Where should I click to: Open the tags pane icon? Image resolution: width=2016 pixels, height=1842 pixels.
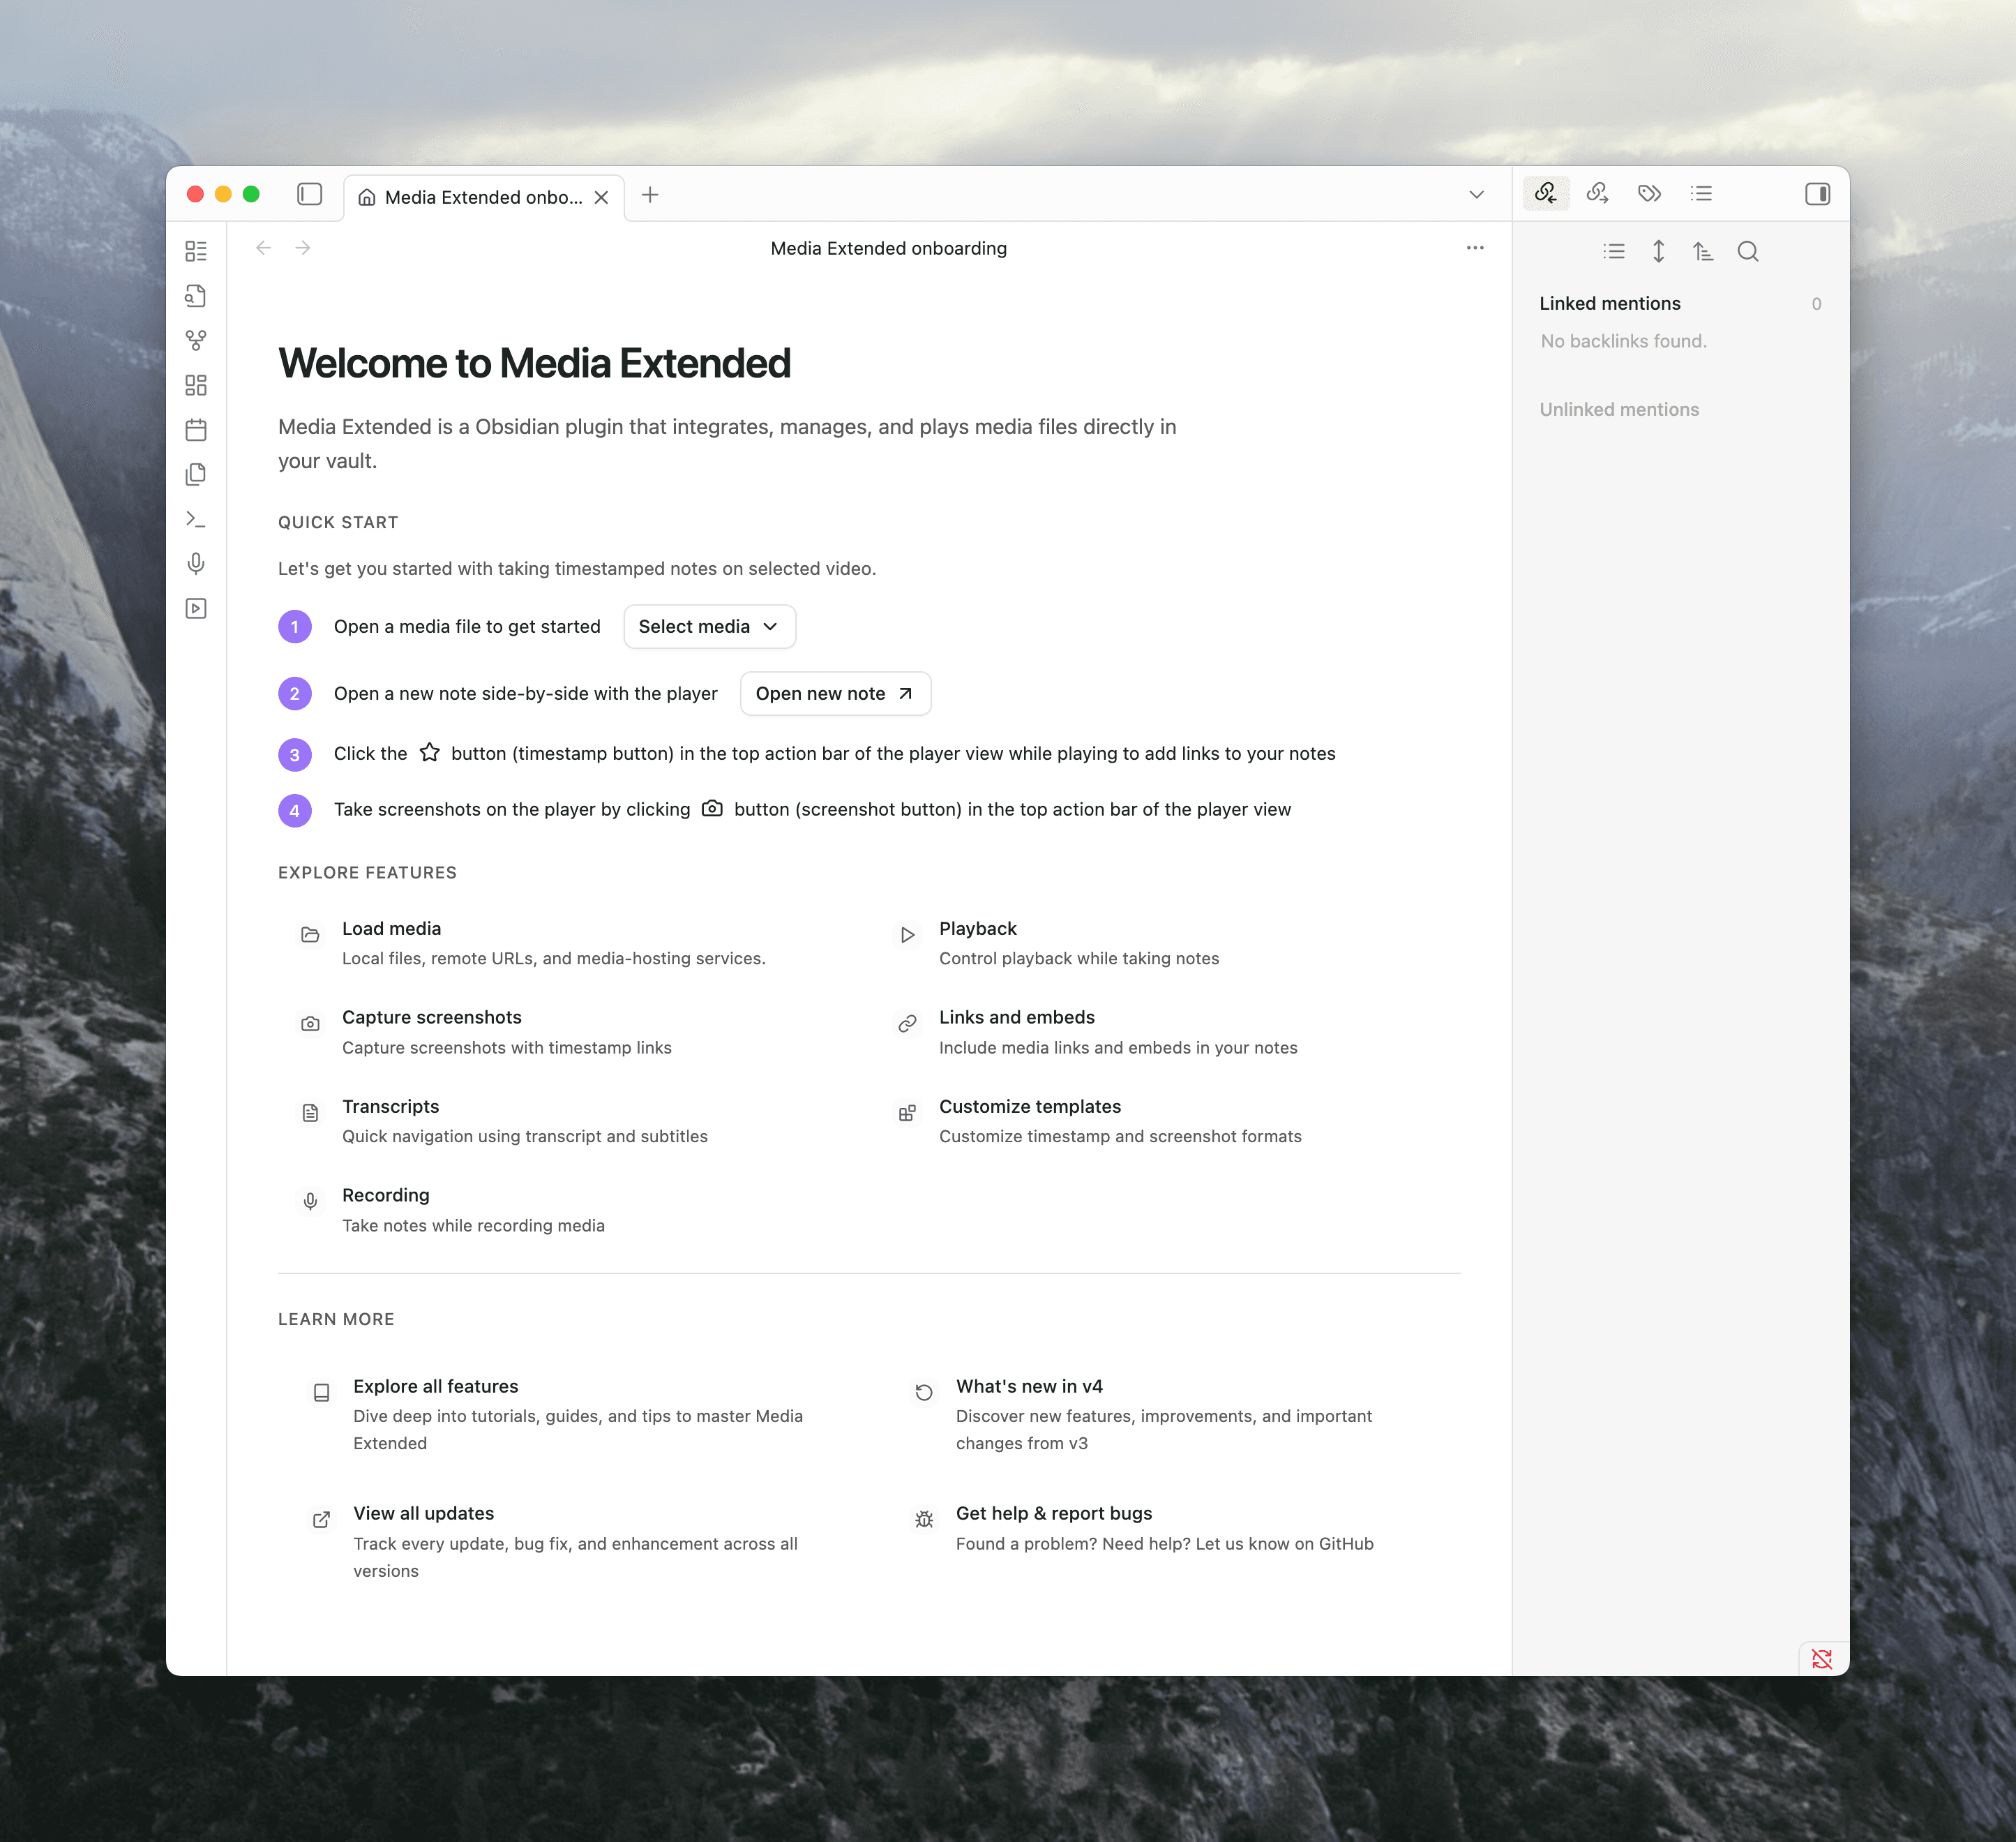[x=1649, y=193]
